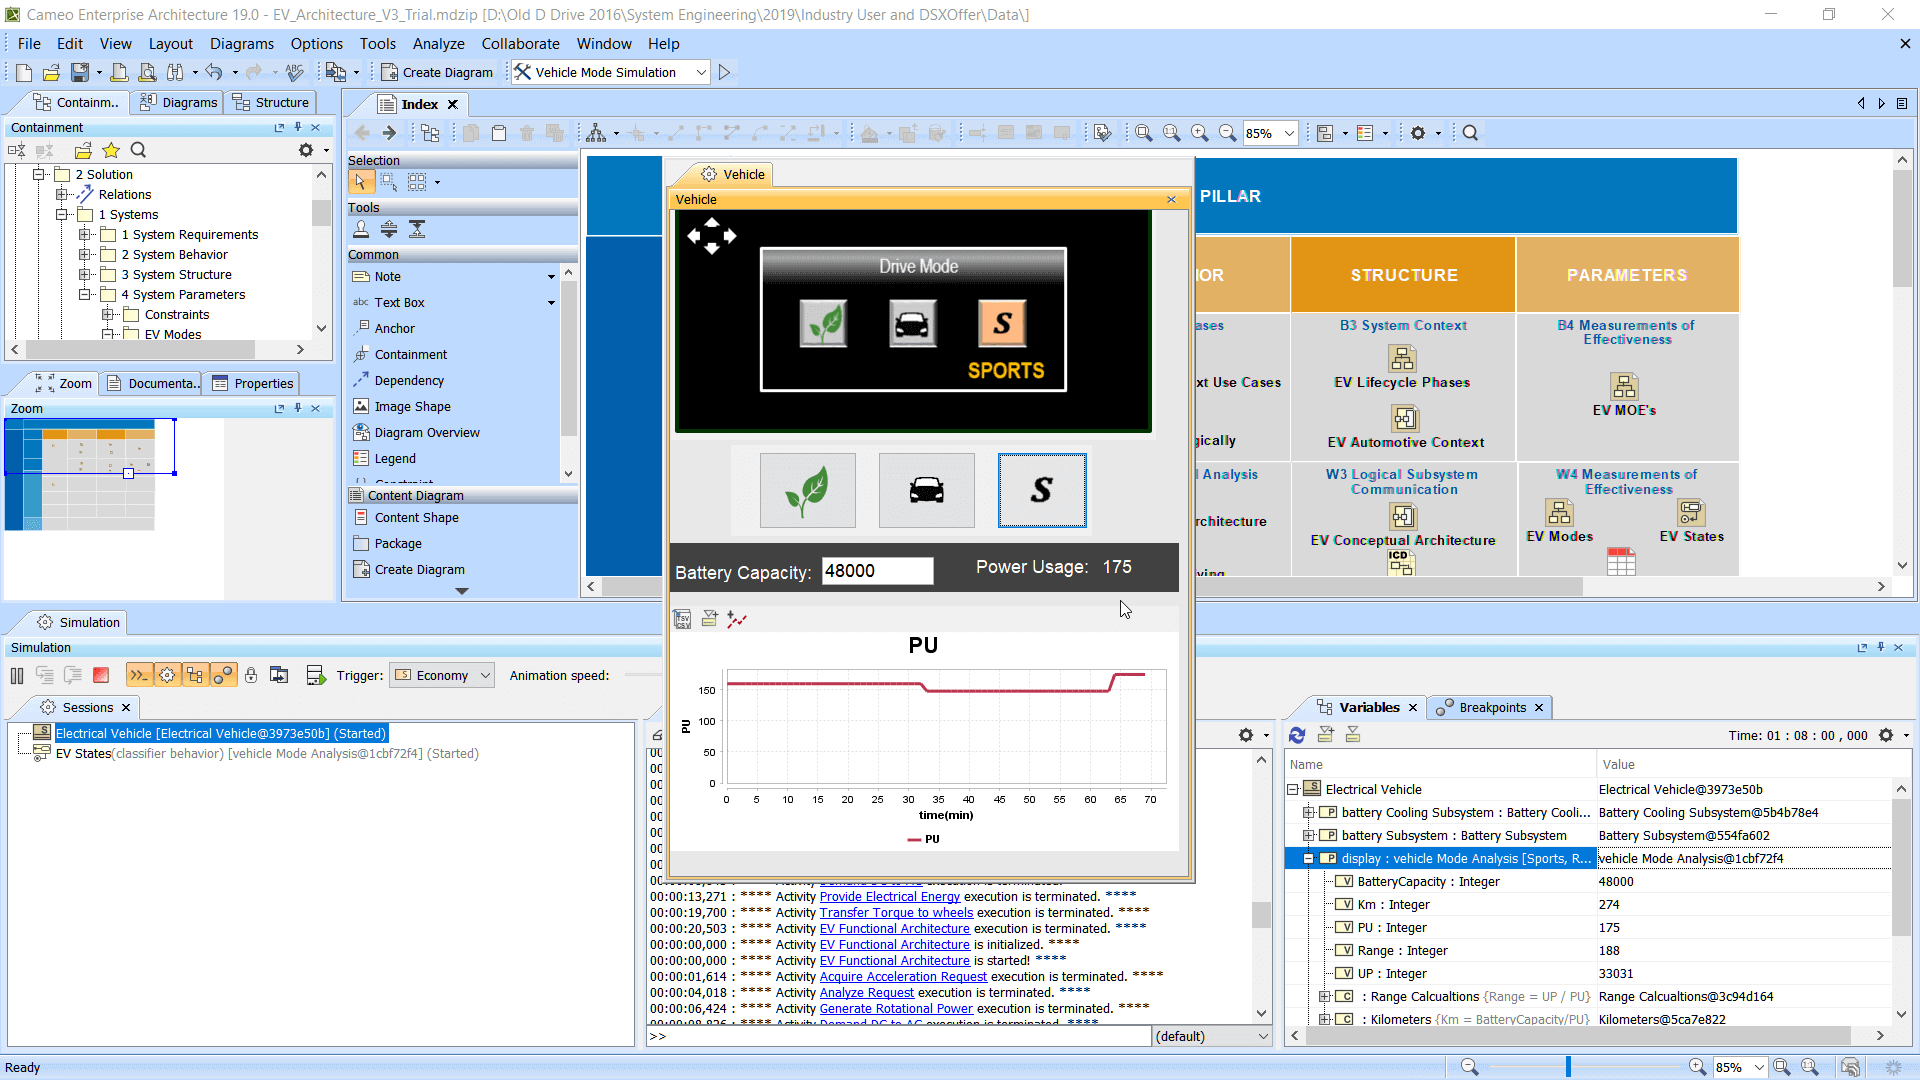Toggle Economy drive mode selector
The image size is (1920, 1080).
[806, 489]
